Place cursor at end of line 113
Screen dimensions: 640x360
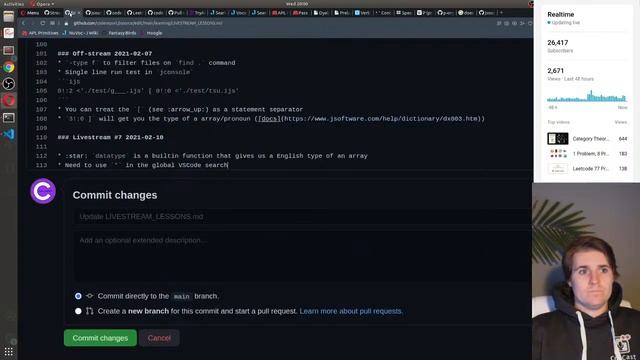click(x=228, y=165)
